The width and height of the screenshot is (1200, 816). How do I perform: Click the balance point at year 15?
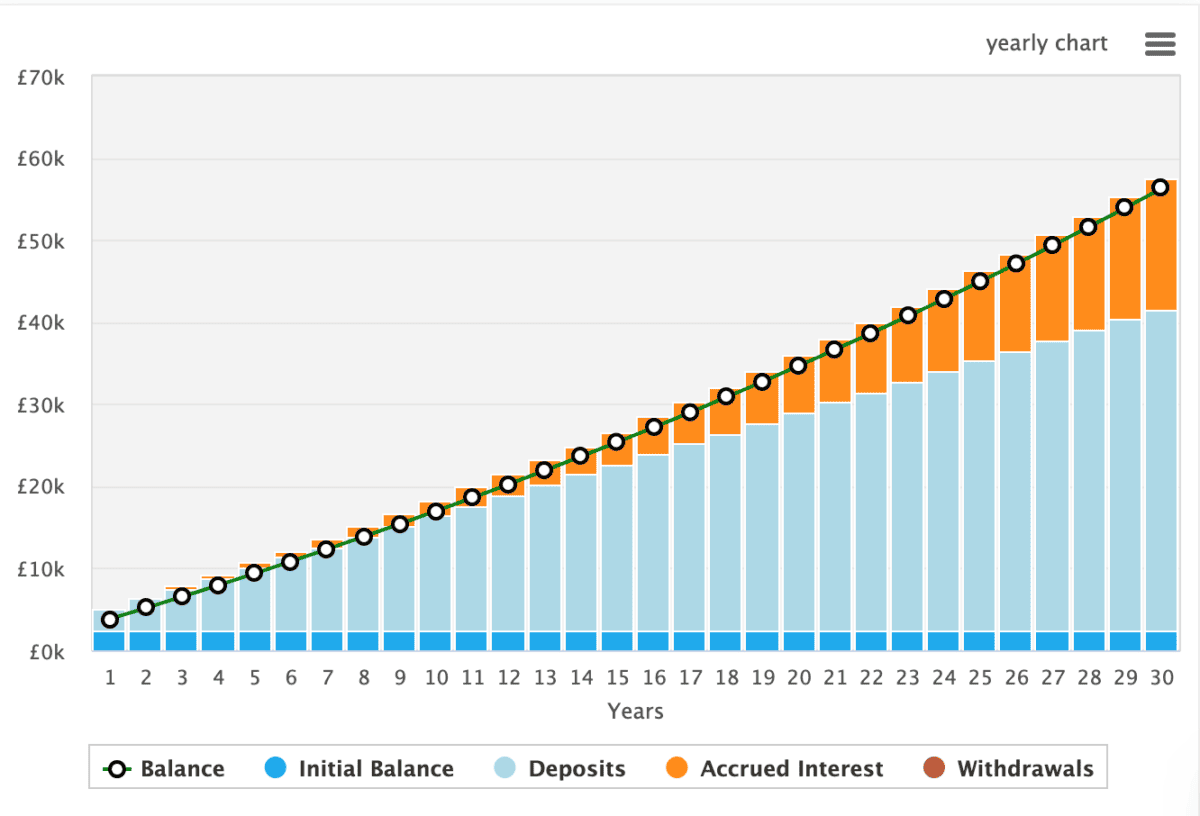coord(616,441)
